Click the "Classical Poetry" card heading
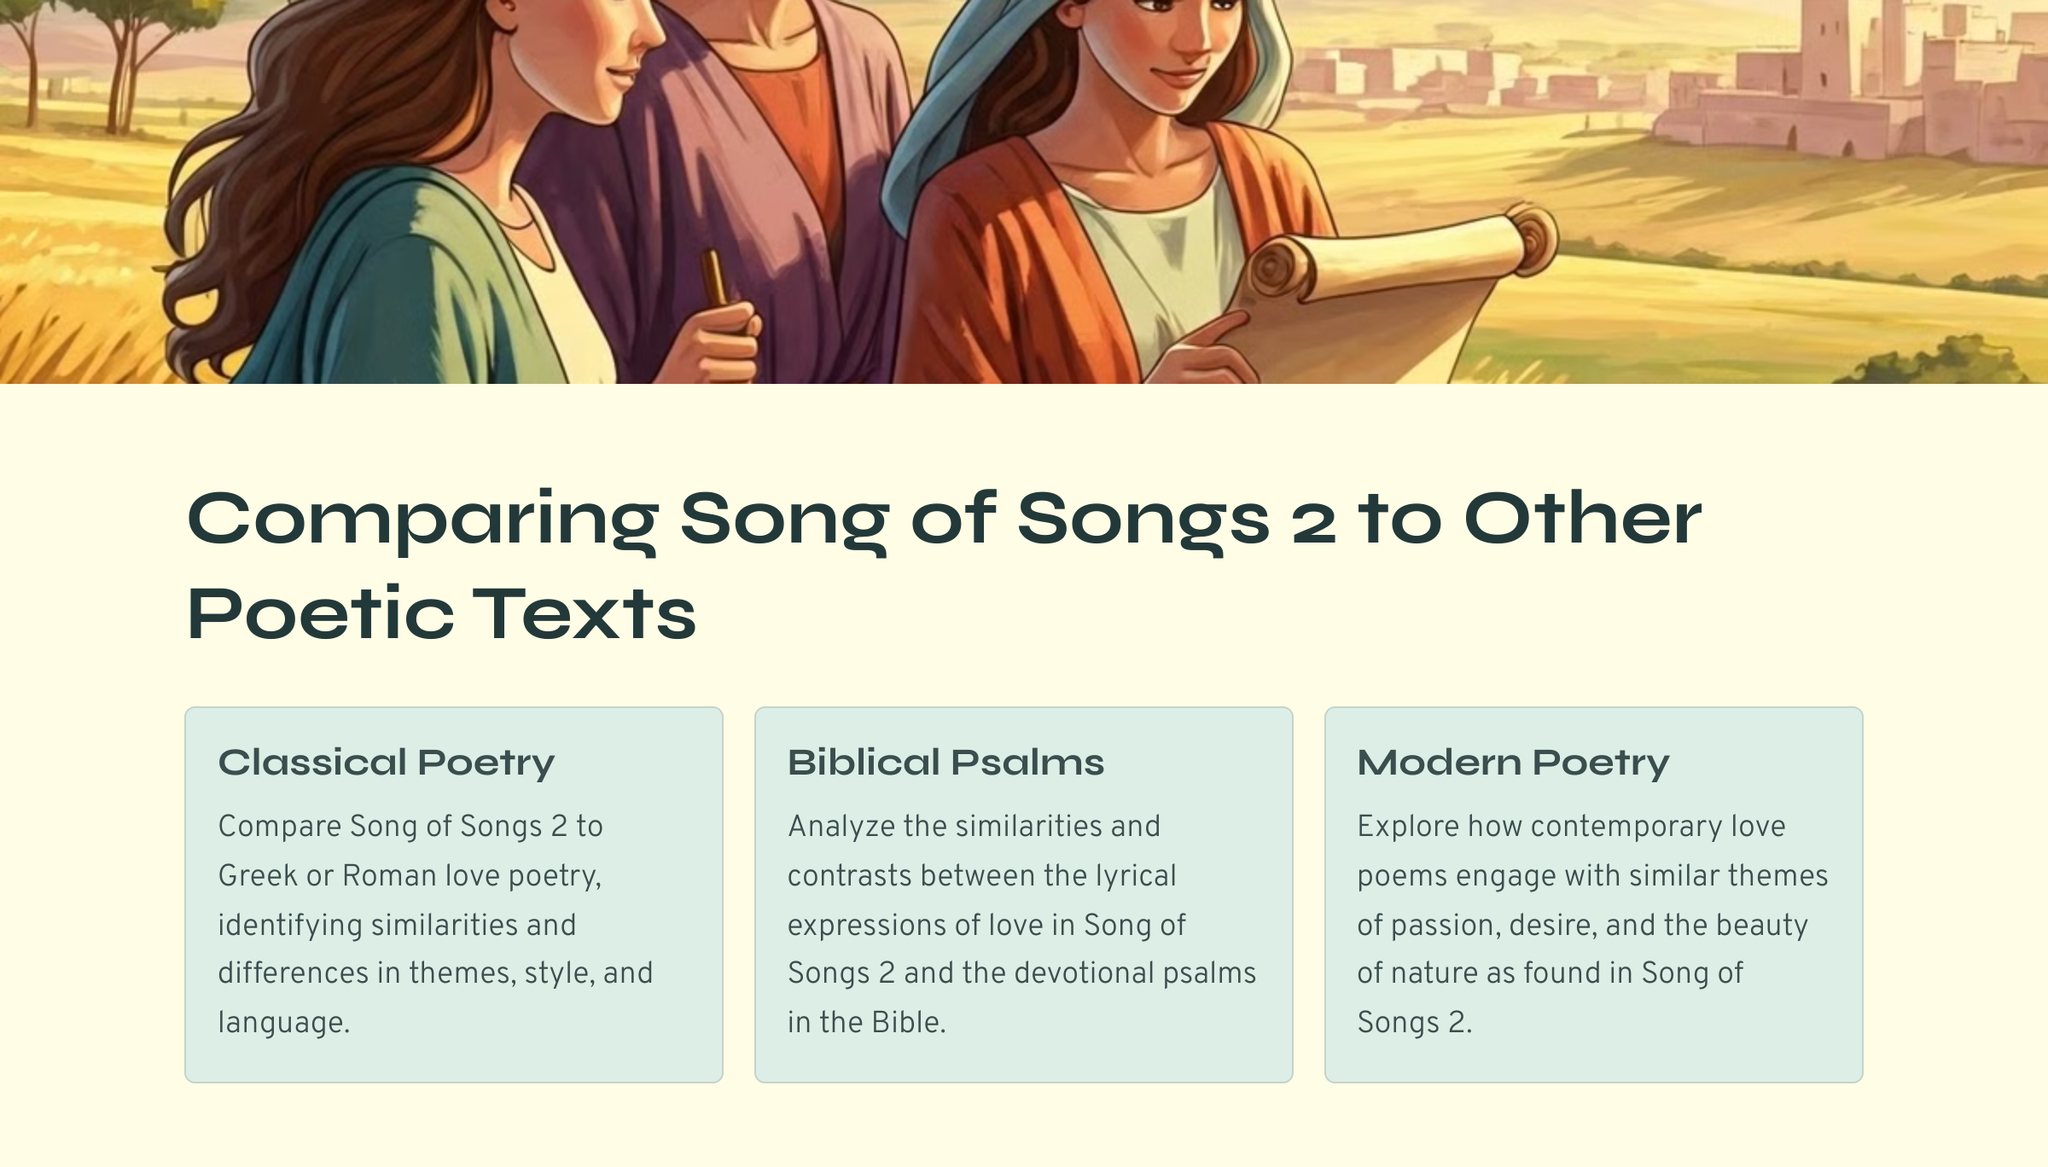The image size is (2048, 1167). click(x=386, y=762)
